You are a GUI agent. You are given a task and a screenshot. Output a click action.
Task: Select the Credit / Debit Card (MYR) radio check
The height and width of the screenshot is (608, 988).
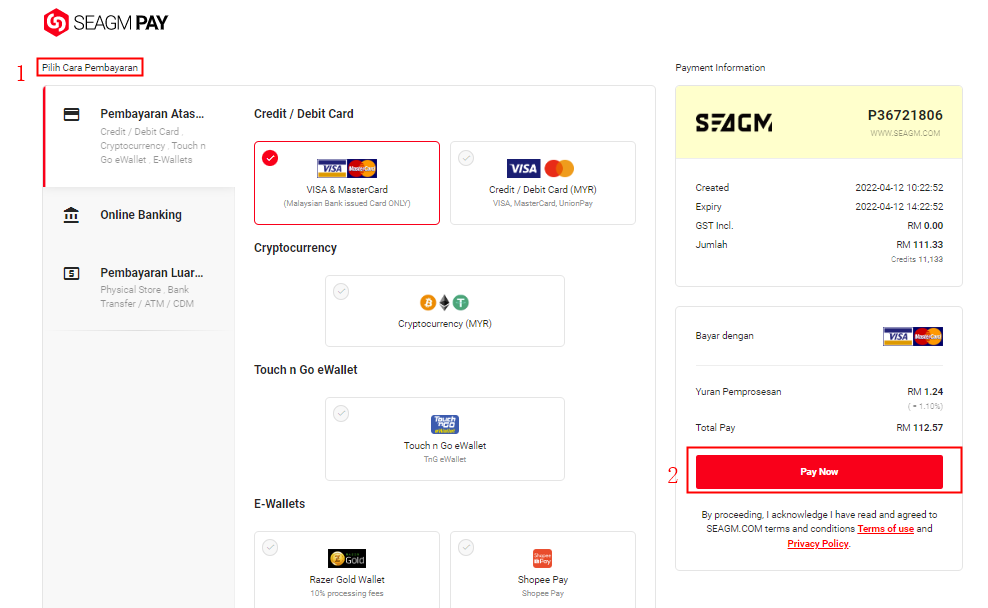pyautogui.click(x=466, y=158)
